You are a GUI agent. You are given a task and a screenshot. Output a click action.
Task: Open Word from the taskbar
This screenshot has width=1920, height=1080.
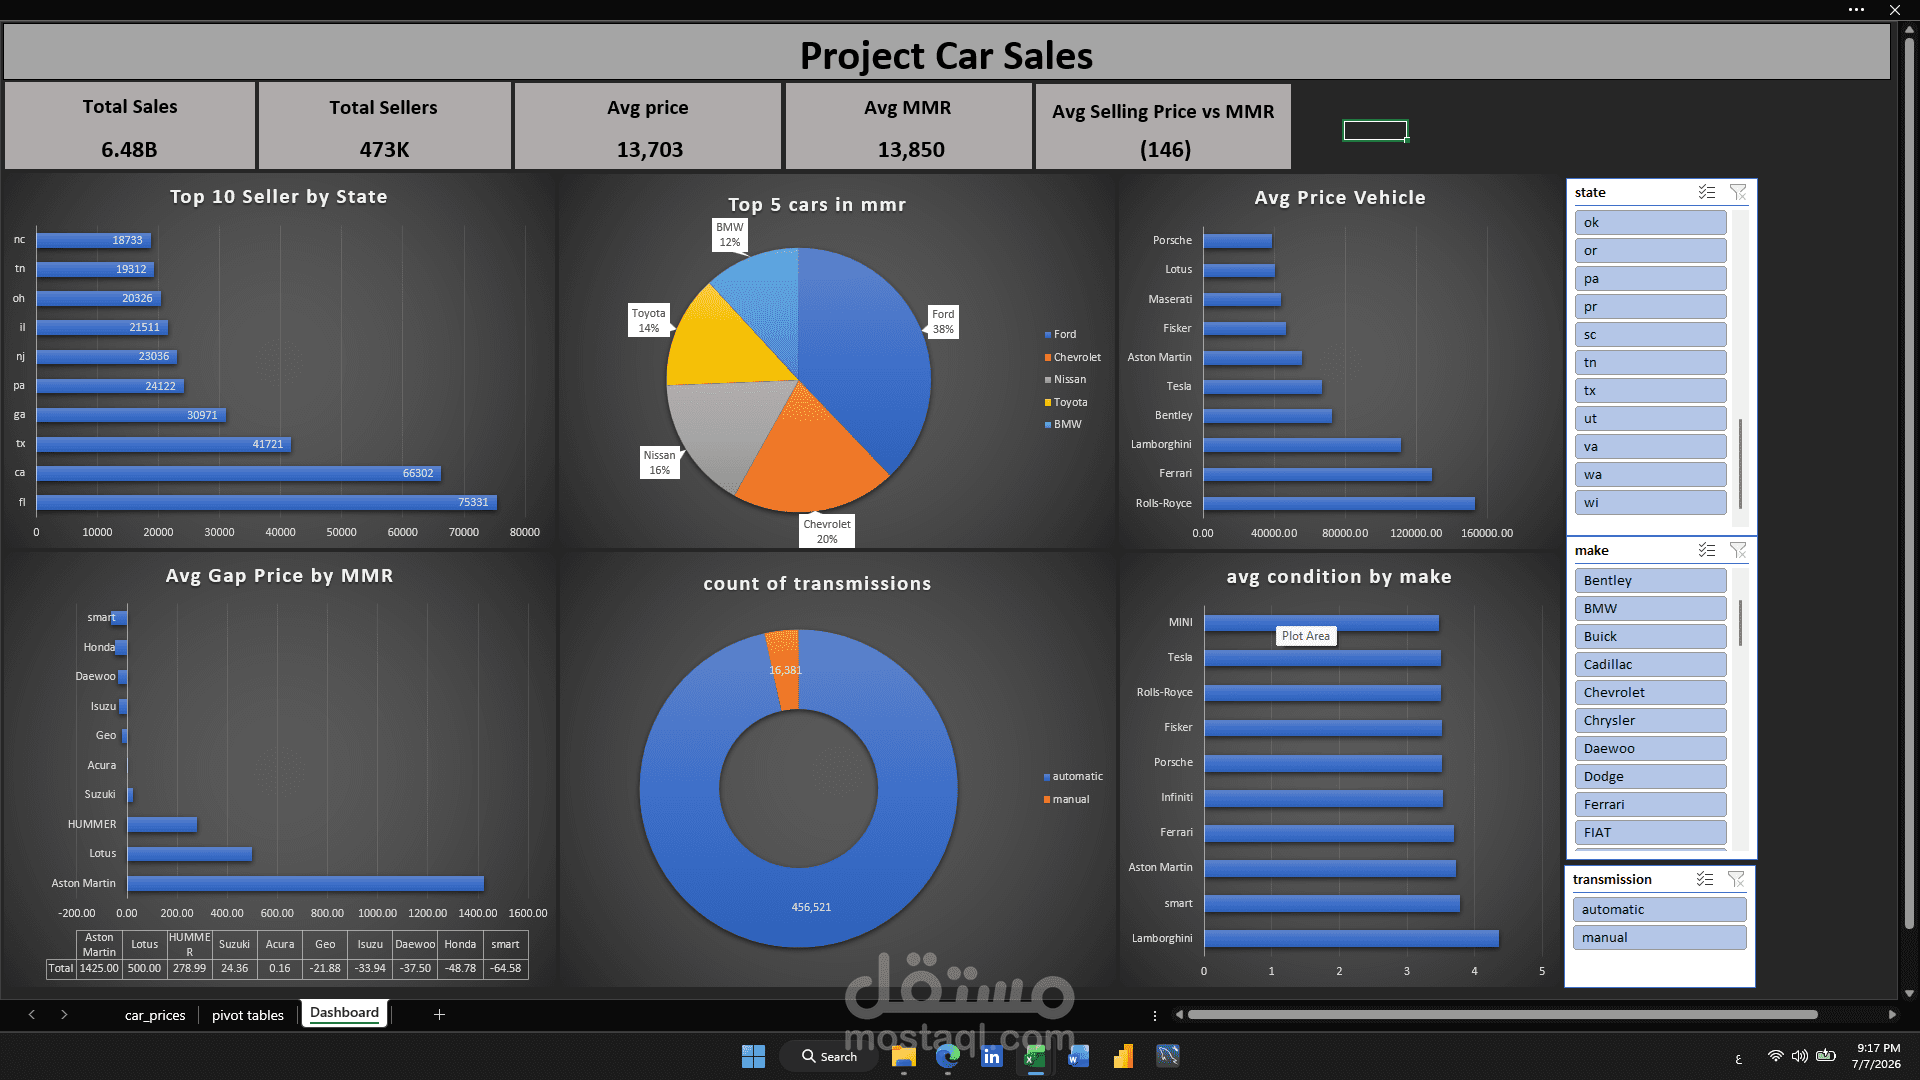[x=1079, y=1056]
